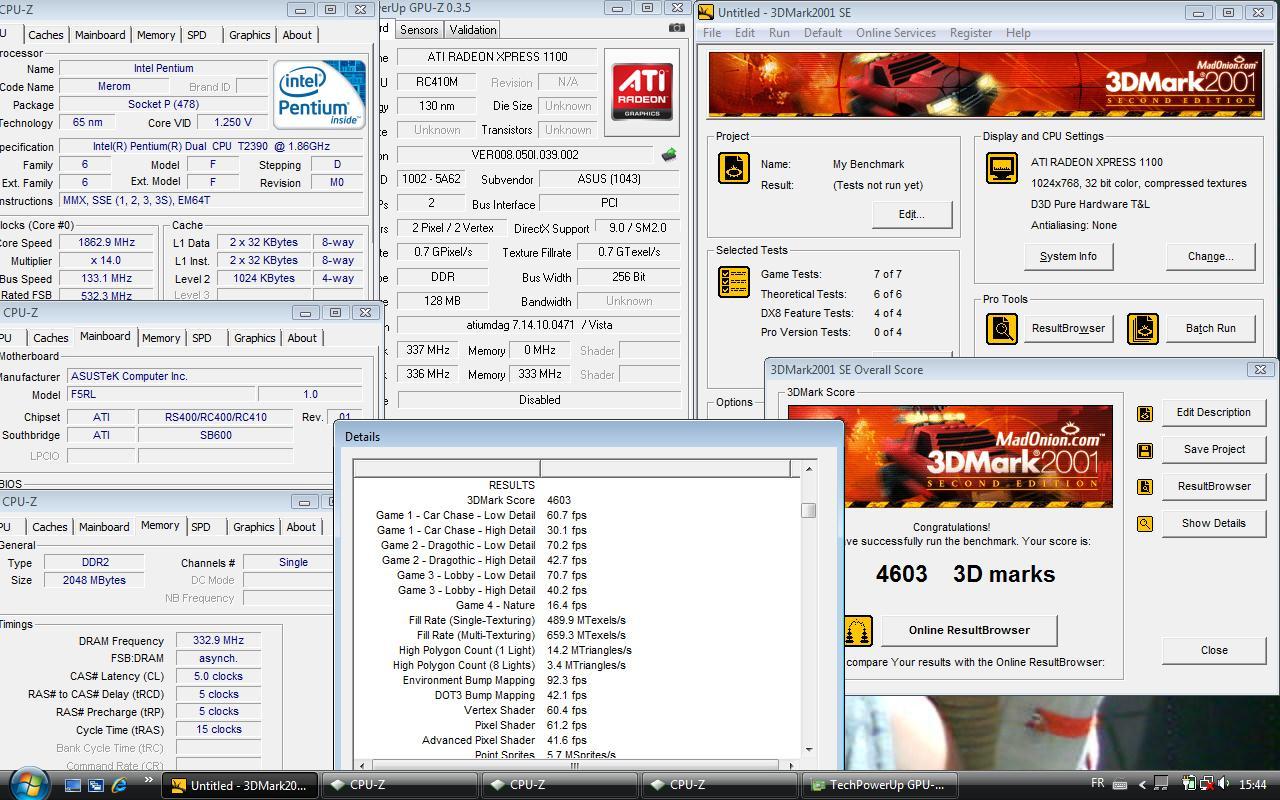Open the Edit menu in 3DMark2001
The height and width of the screenshot is (800, 1280).
[745, 33]
